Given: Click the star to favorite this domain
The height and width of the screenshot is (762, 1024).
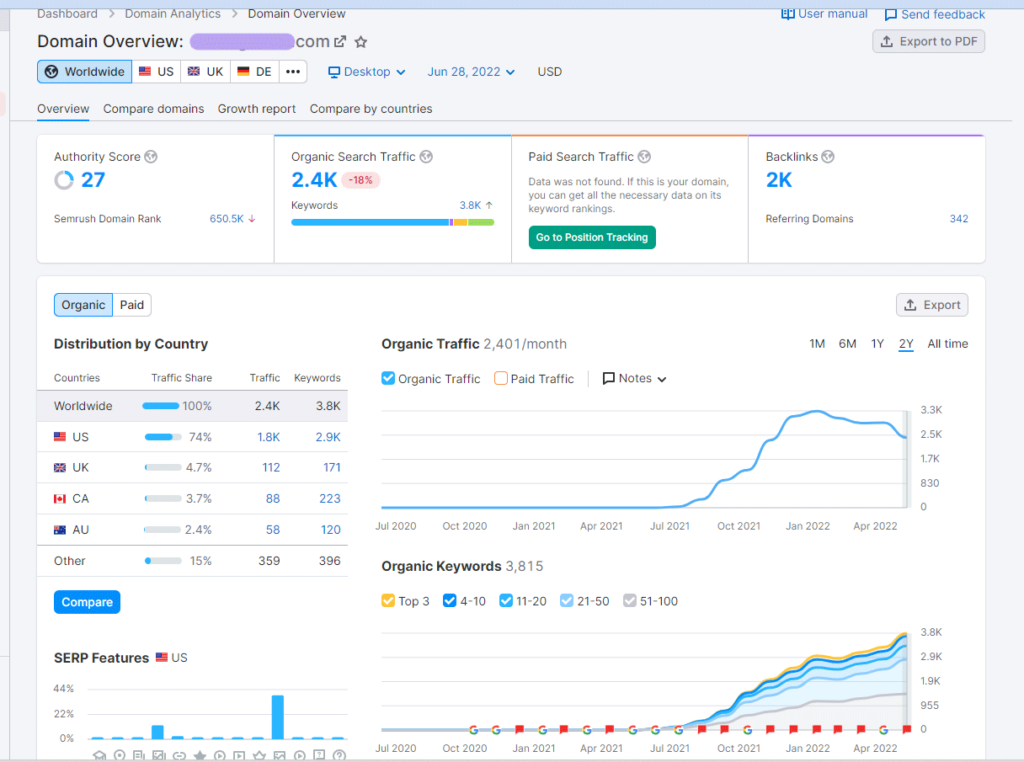Looking at the screenshot, I should [360, 41].
